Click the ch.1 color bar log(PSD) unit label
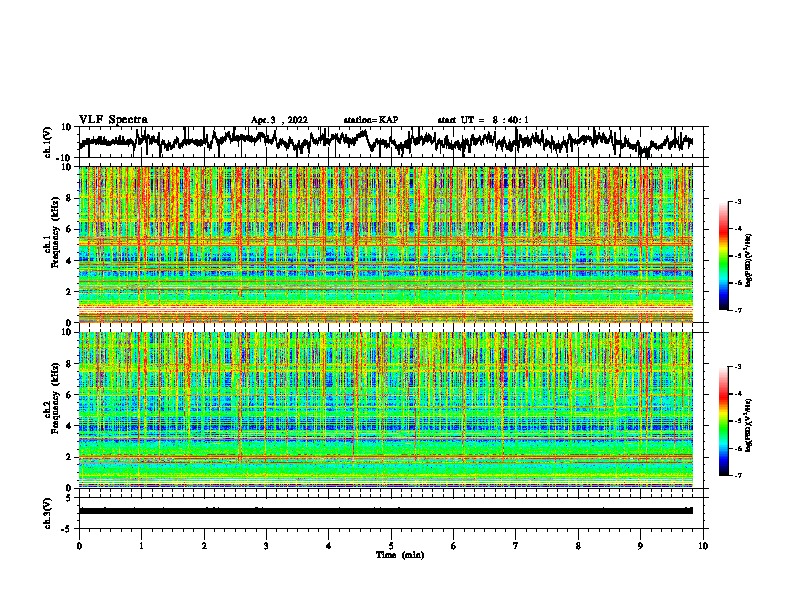792x612 pixels. pos(749,260)
